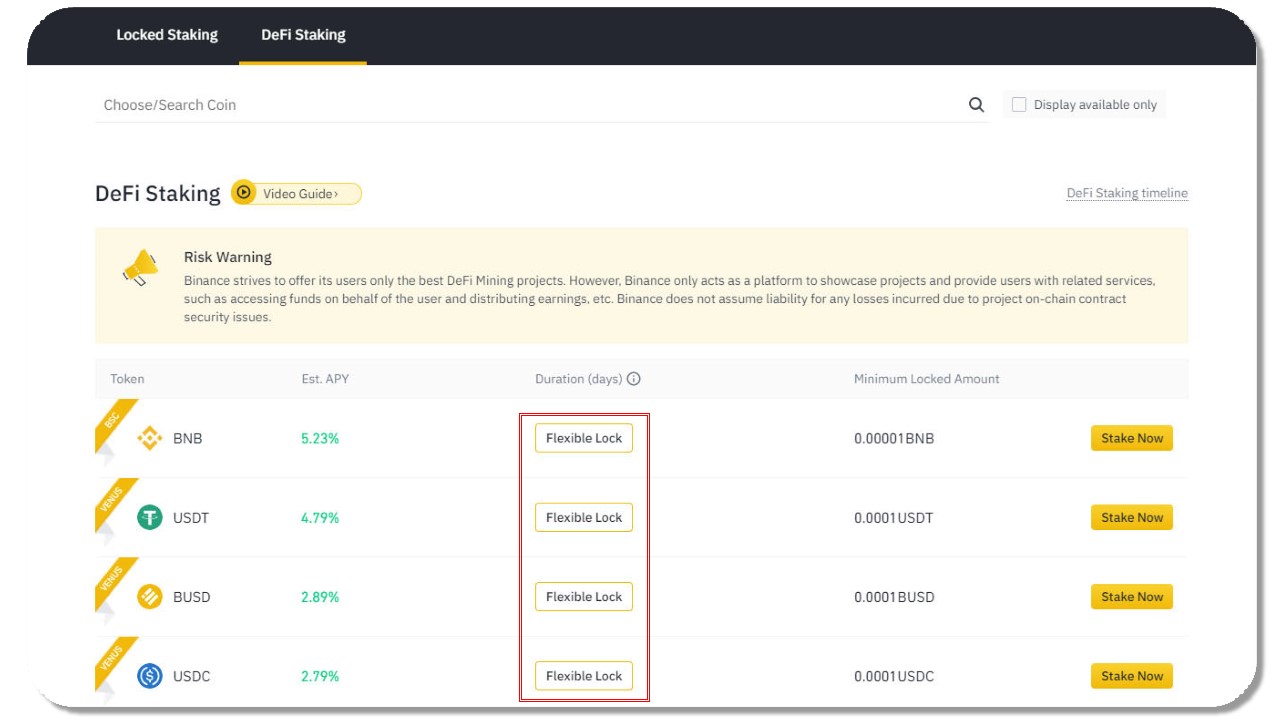1280x720 pixels.
Task: Click the 0.0001USDC minimum amount
Action: (x=894, y=676)
